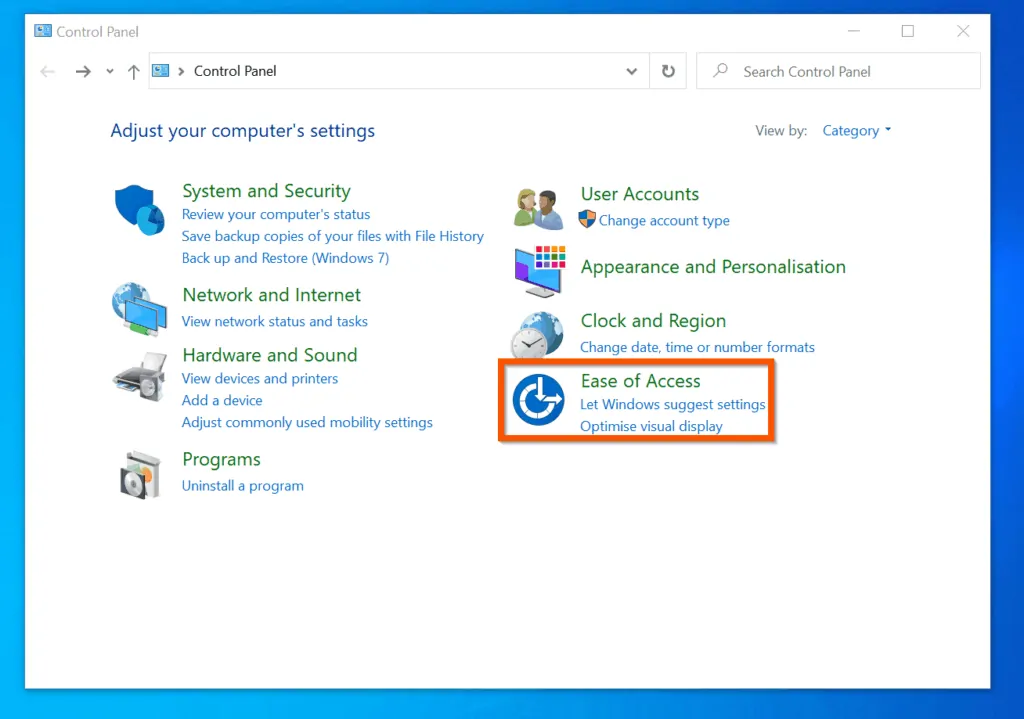Click the System and Security shield icon
The height and width of the screenshot is (719, 1024).
pos(139,210)
